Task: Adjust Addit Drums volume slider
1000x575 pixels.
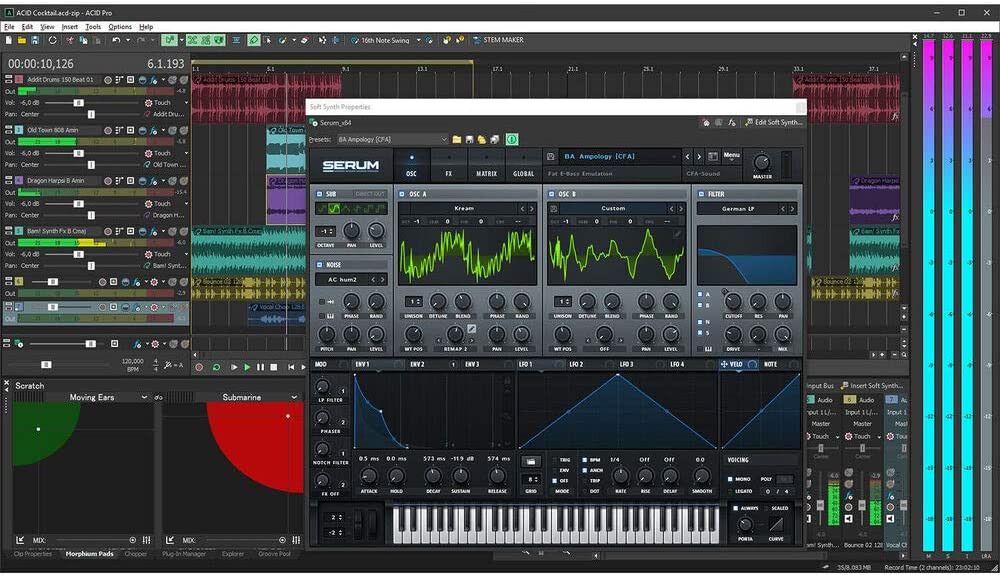Action: point(79,102)
